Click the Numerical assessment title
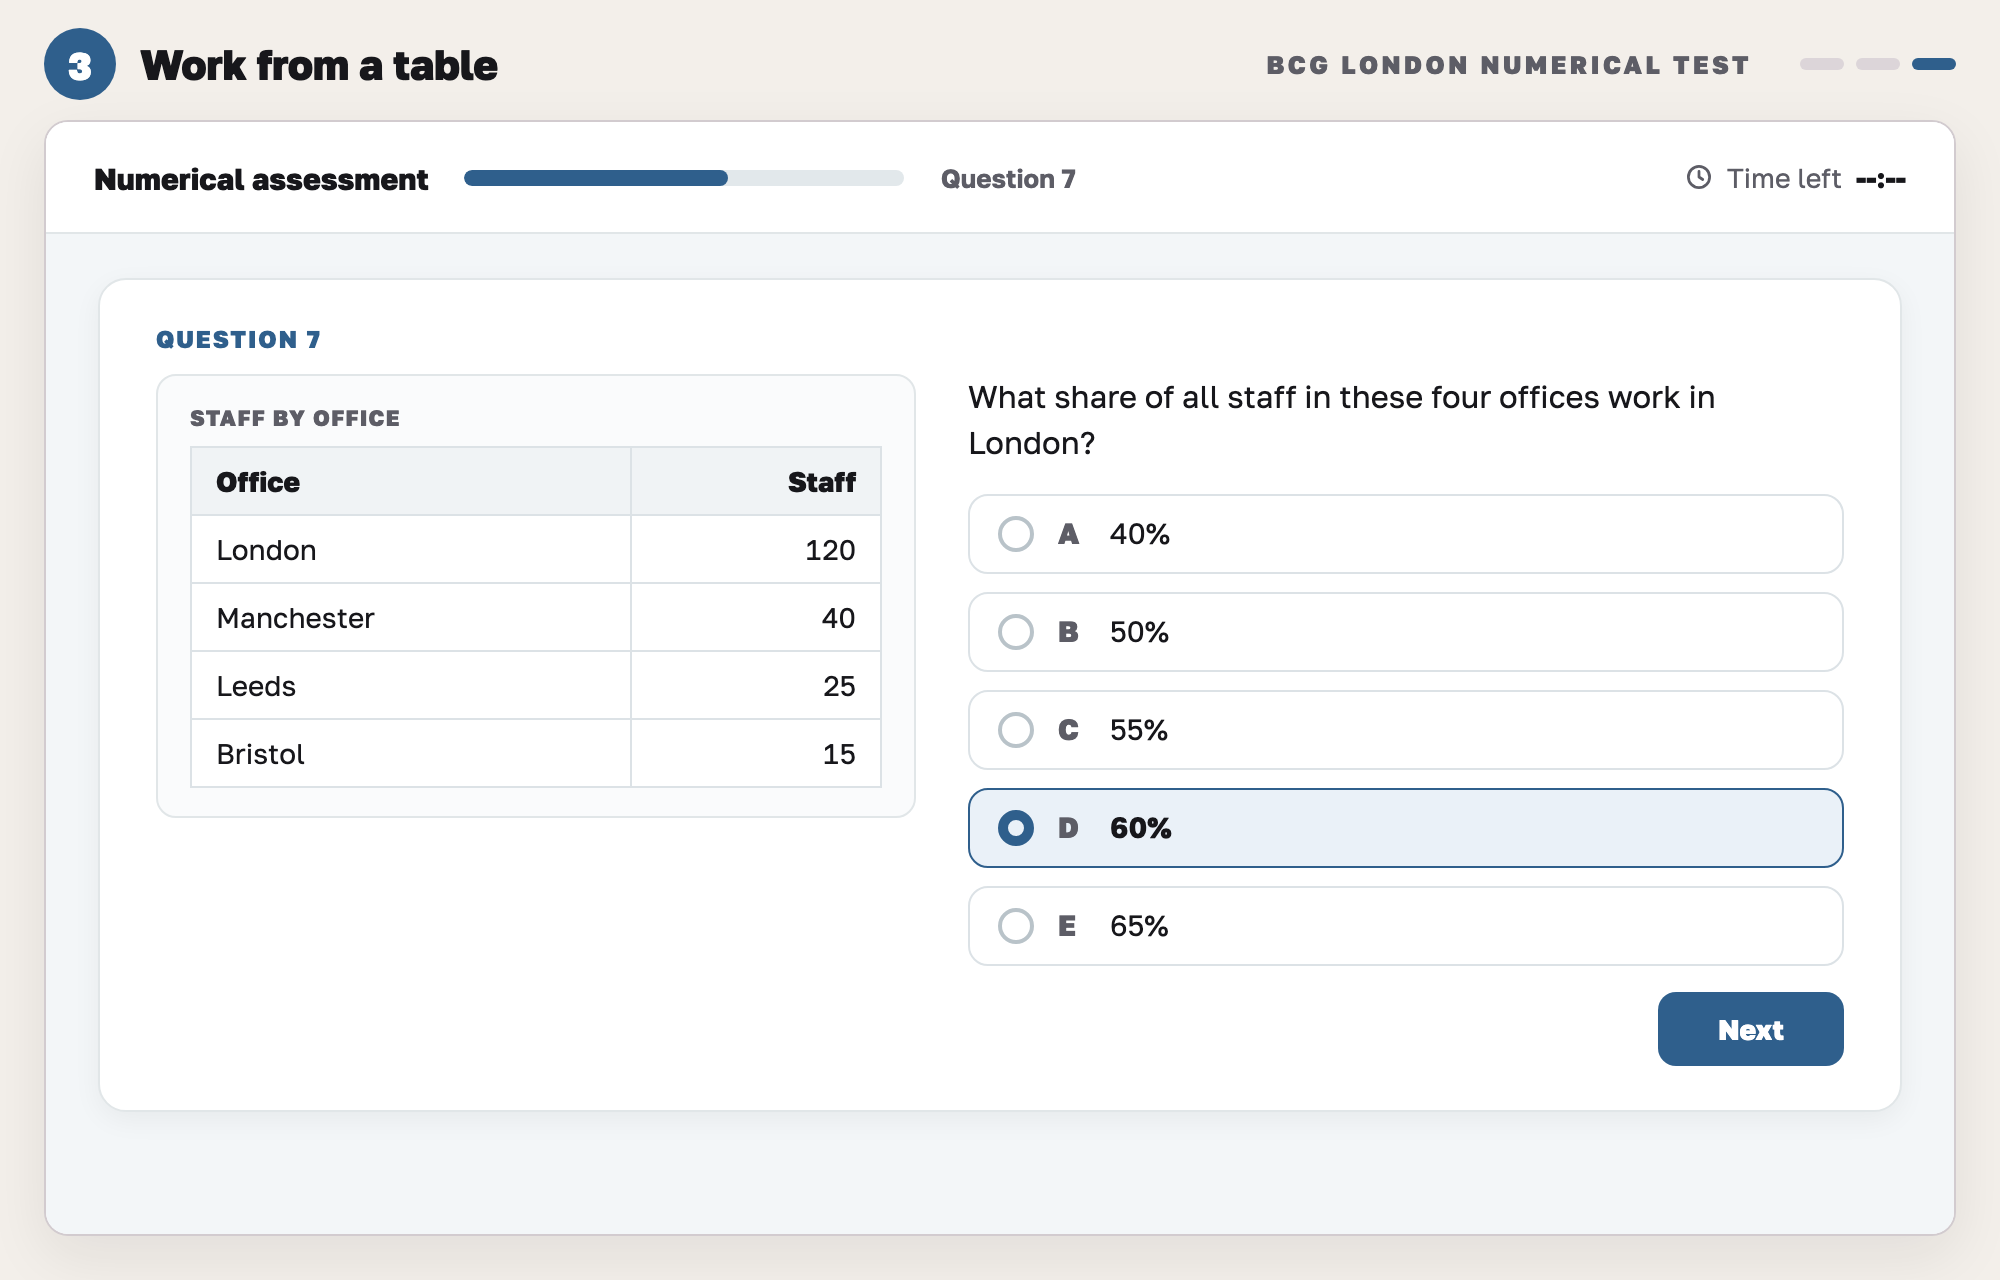The image size is (2000, 1280). (261, 180)
